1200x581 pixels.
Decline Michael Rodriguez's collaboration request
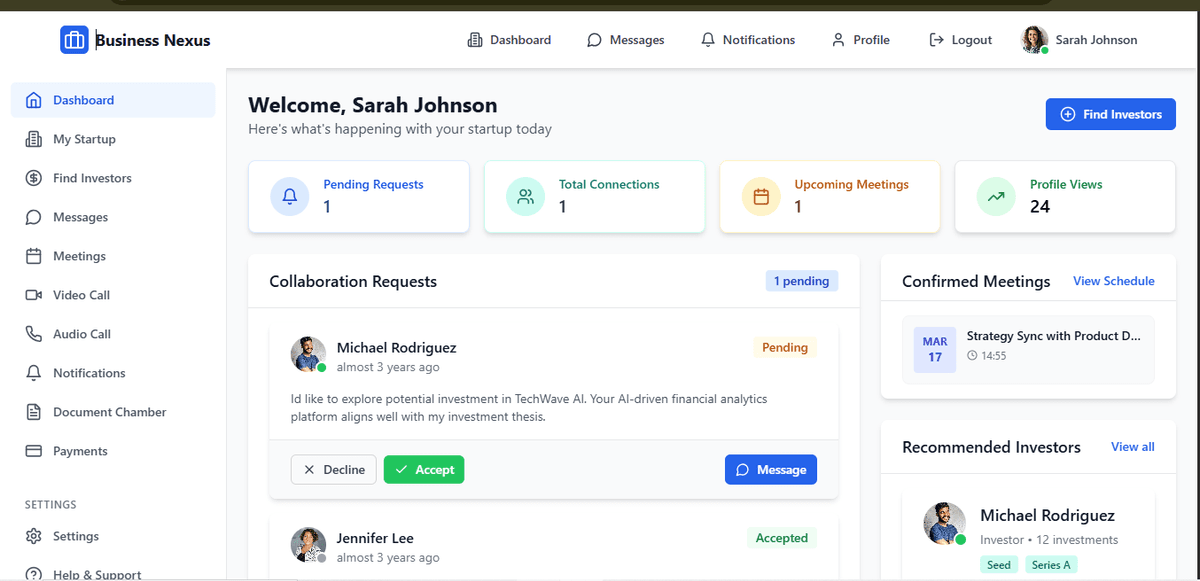tap(334, 470)
